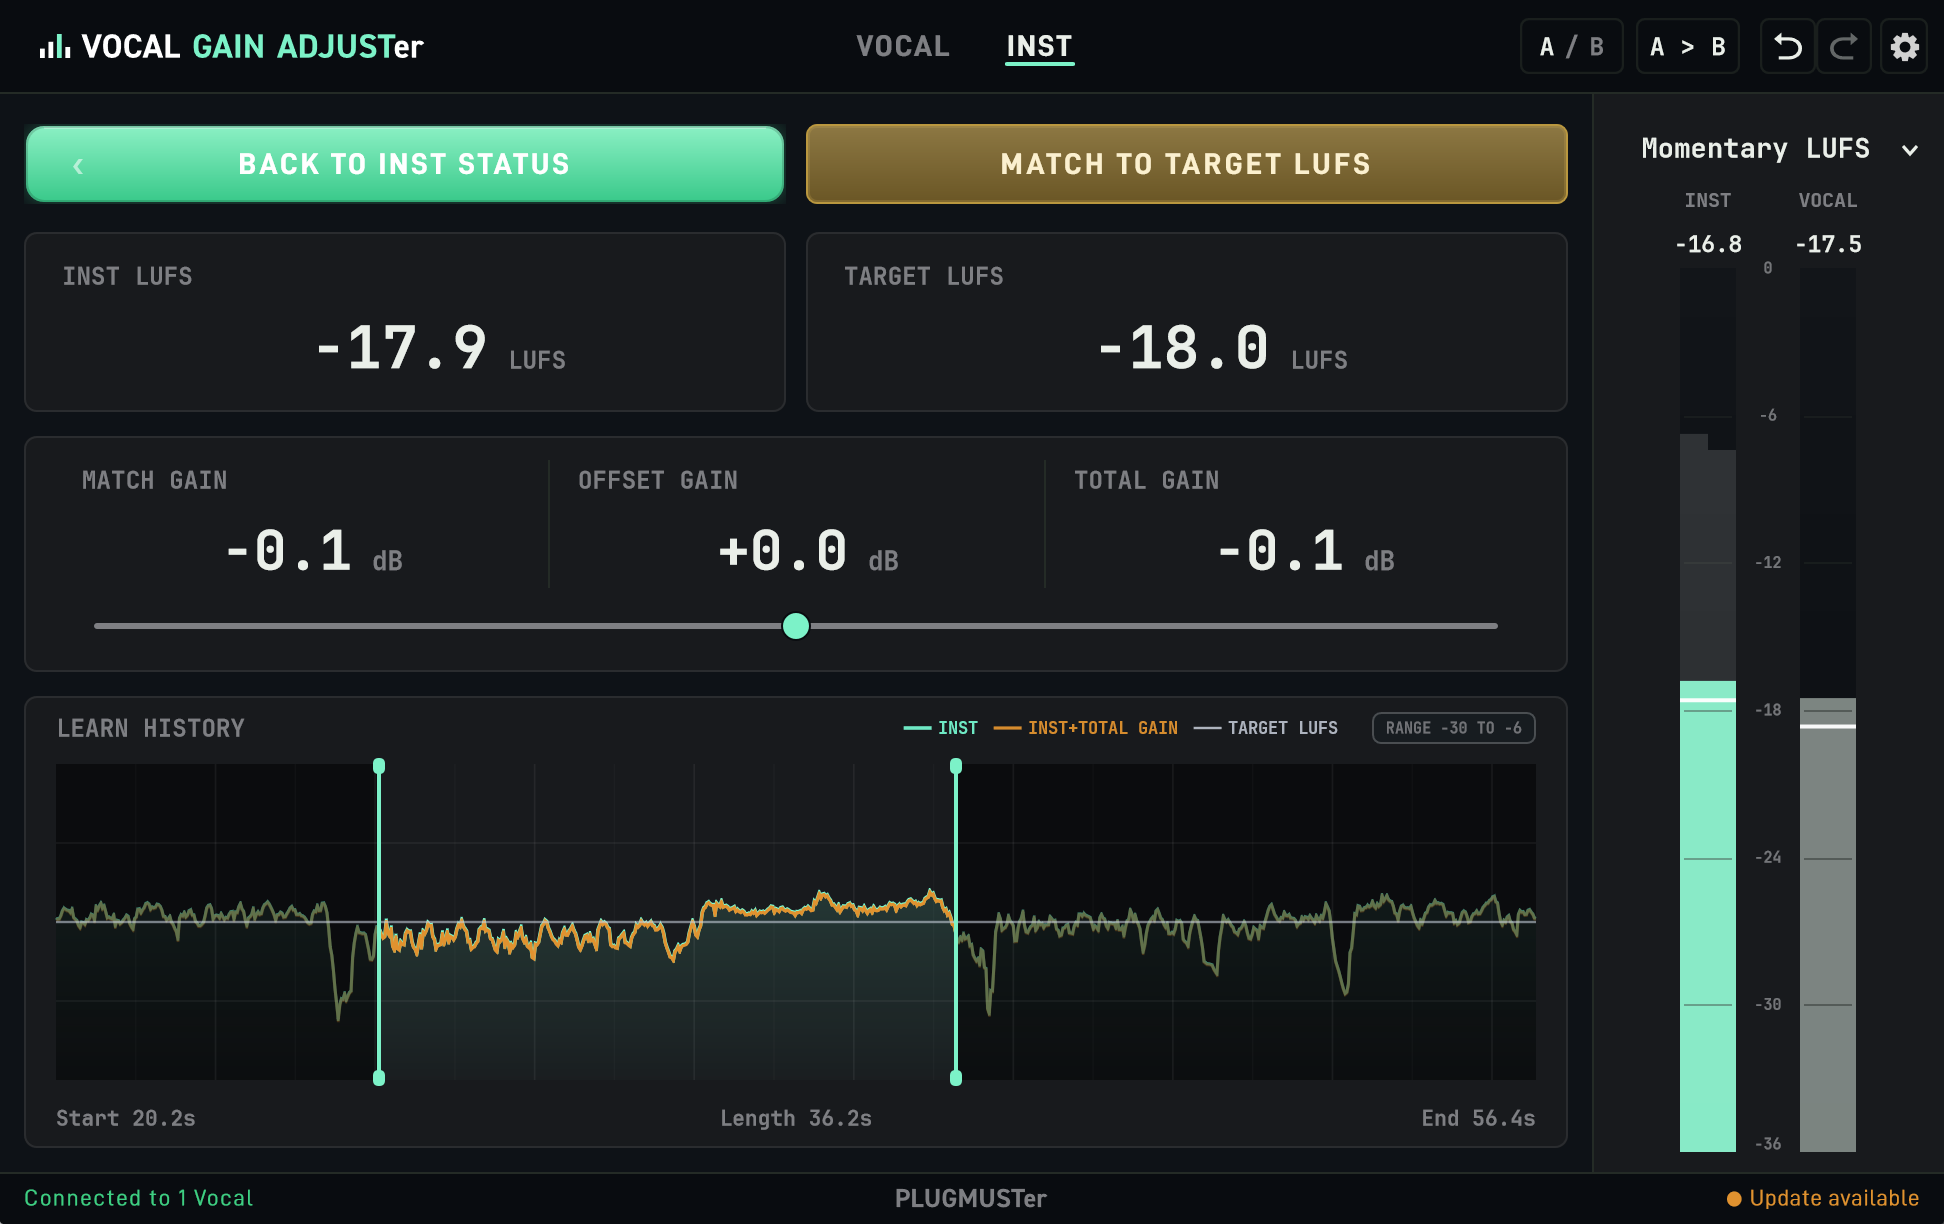The height and width of the screenshot is (1224, 1944).
Task: Click the INST level meter bar
Action: click(x=1708, y=709)
